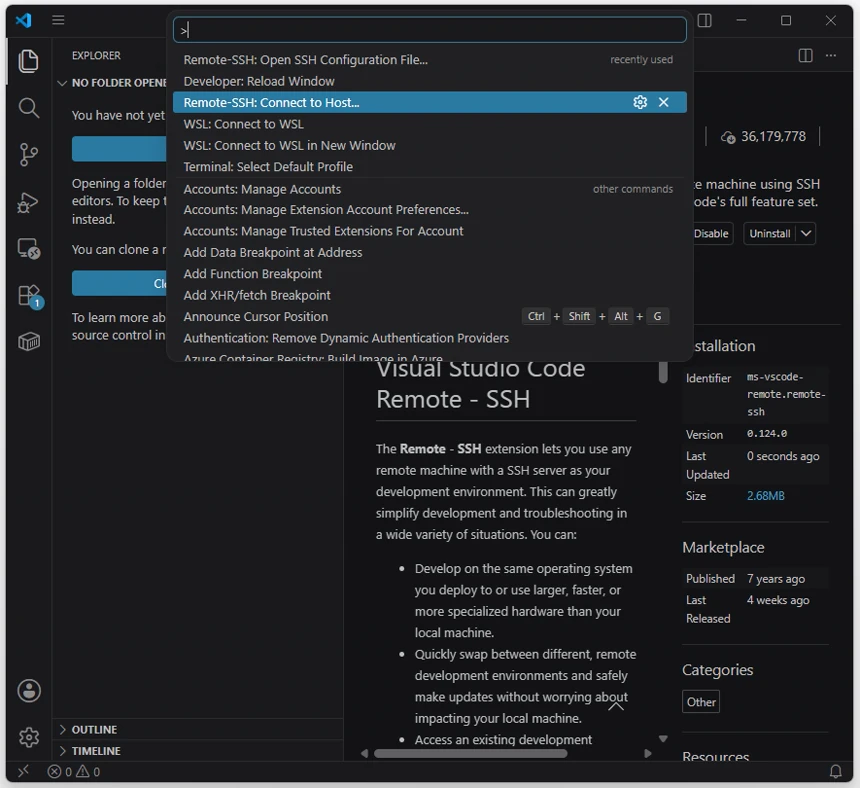Open the Source Control view
Screen dimensions: 860x788
pos(29,155)
